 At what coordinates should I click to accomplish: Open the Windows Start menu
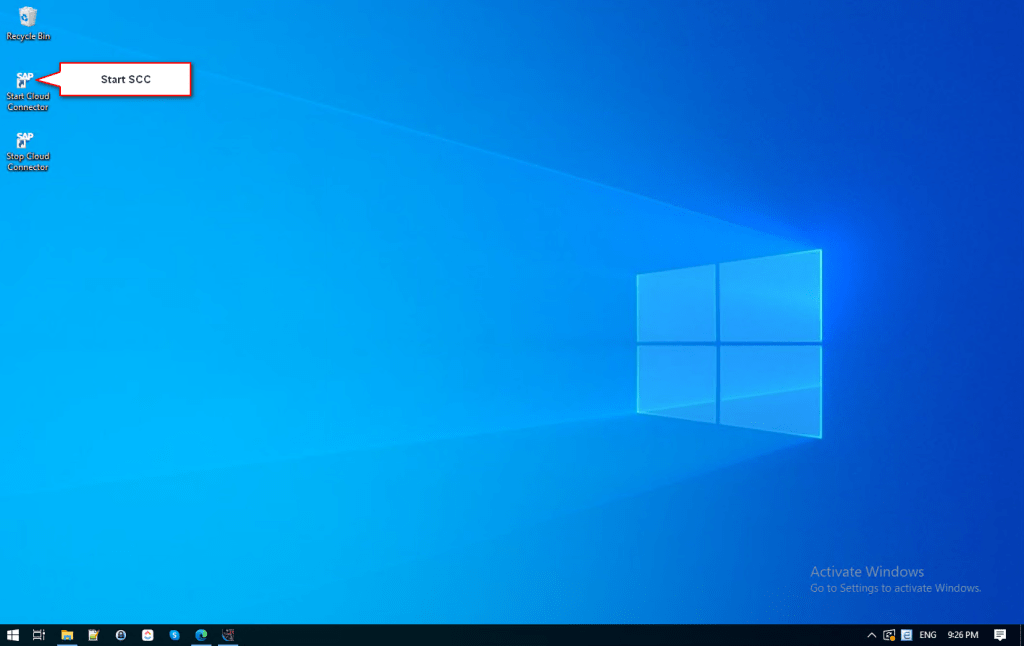(x=13, y=635)
